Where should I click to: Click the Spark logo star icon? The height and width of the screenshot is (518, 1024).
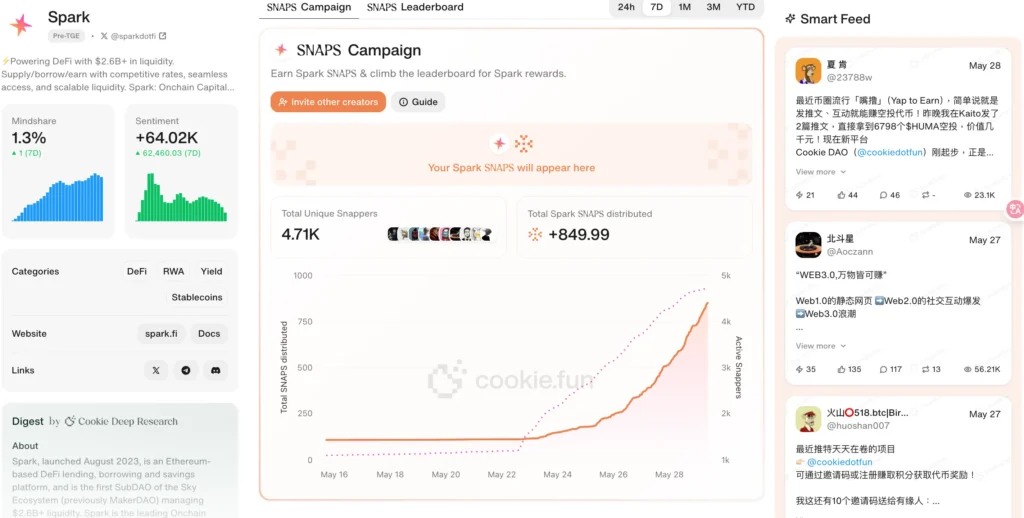pos(20,25)
